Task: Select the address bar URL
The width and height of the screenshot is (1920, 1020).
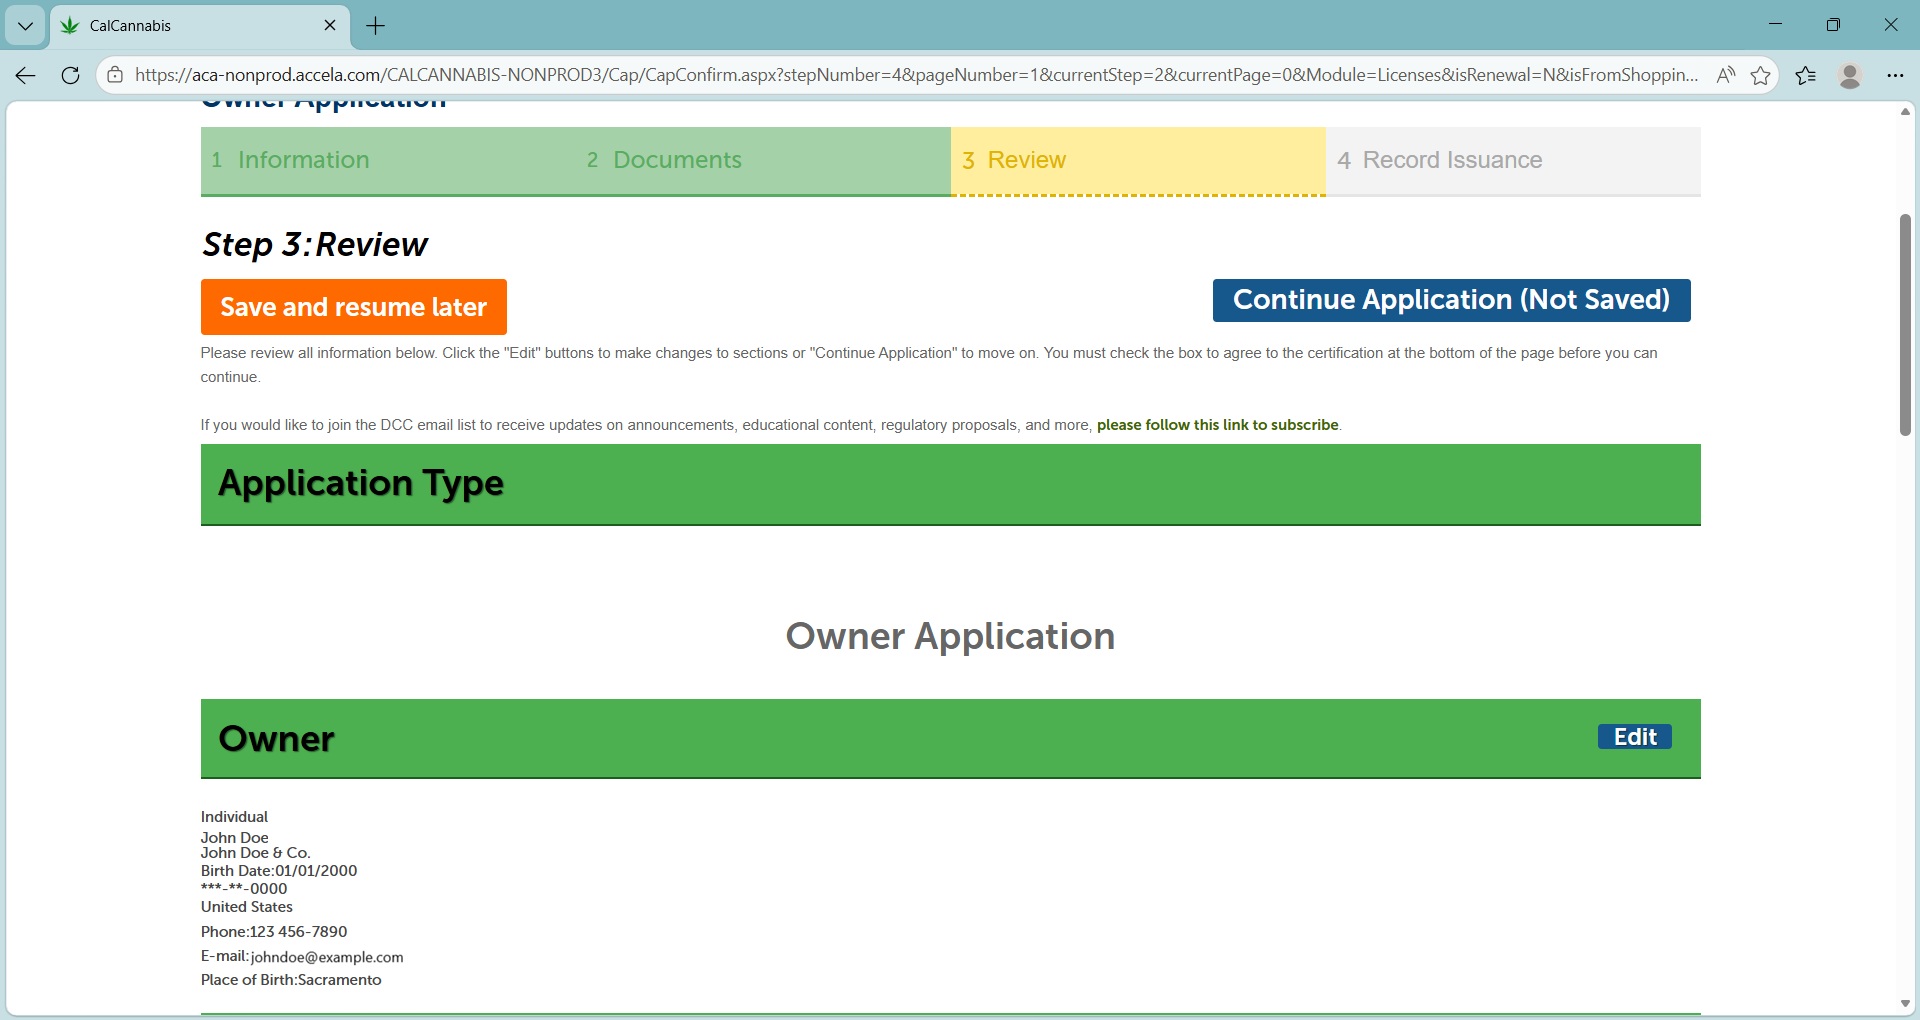Action: [x=916, y=75]
